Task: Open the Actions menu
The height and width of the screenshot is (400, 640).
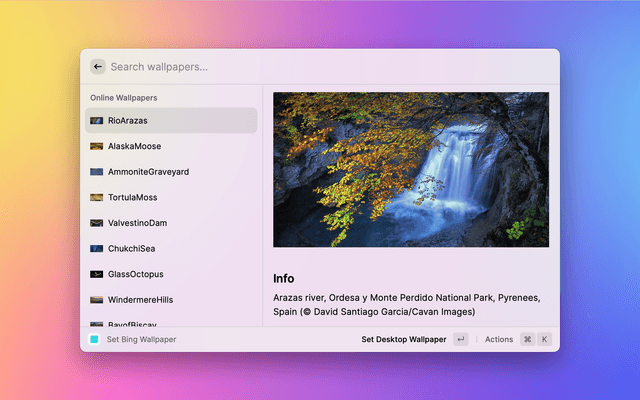Action: [x=499, y=339]
